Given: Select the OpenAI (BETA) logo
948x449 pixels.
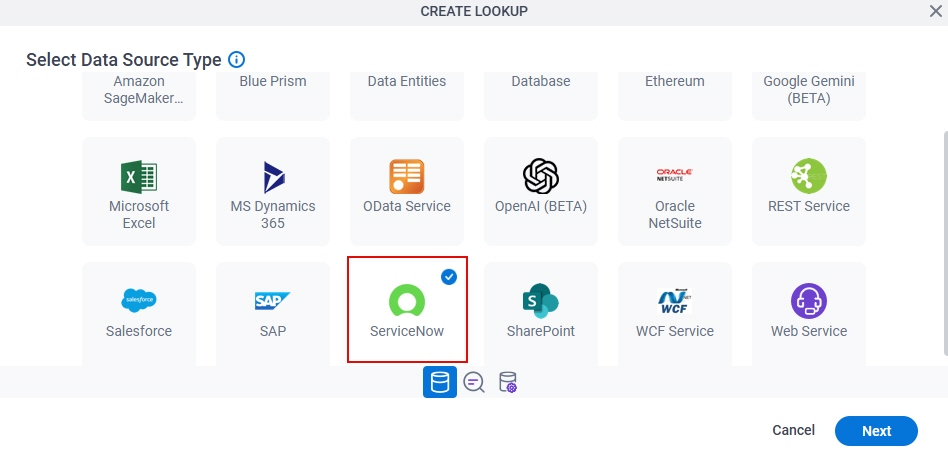Looking at the screenshot, I should click(541, 176).
